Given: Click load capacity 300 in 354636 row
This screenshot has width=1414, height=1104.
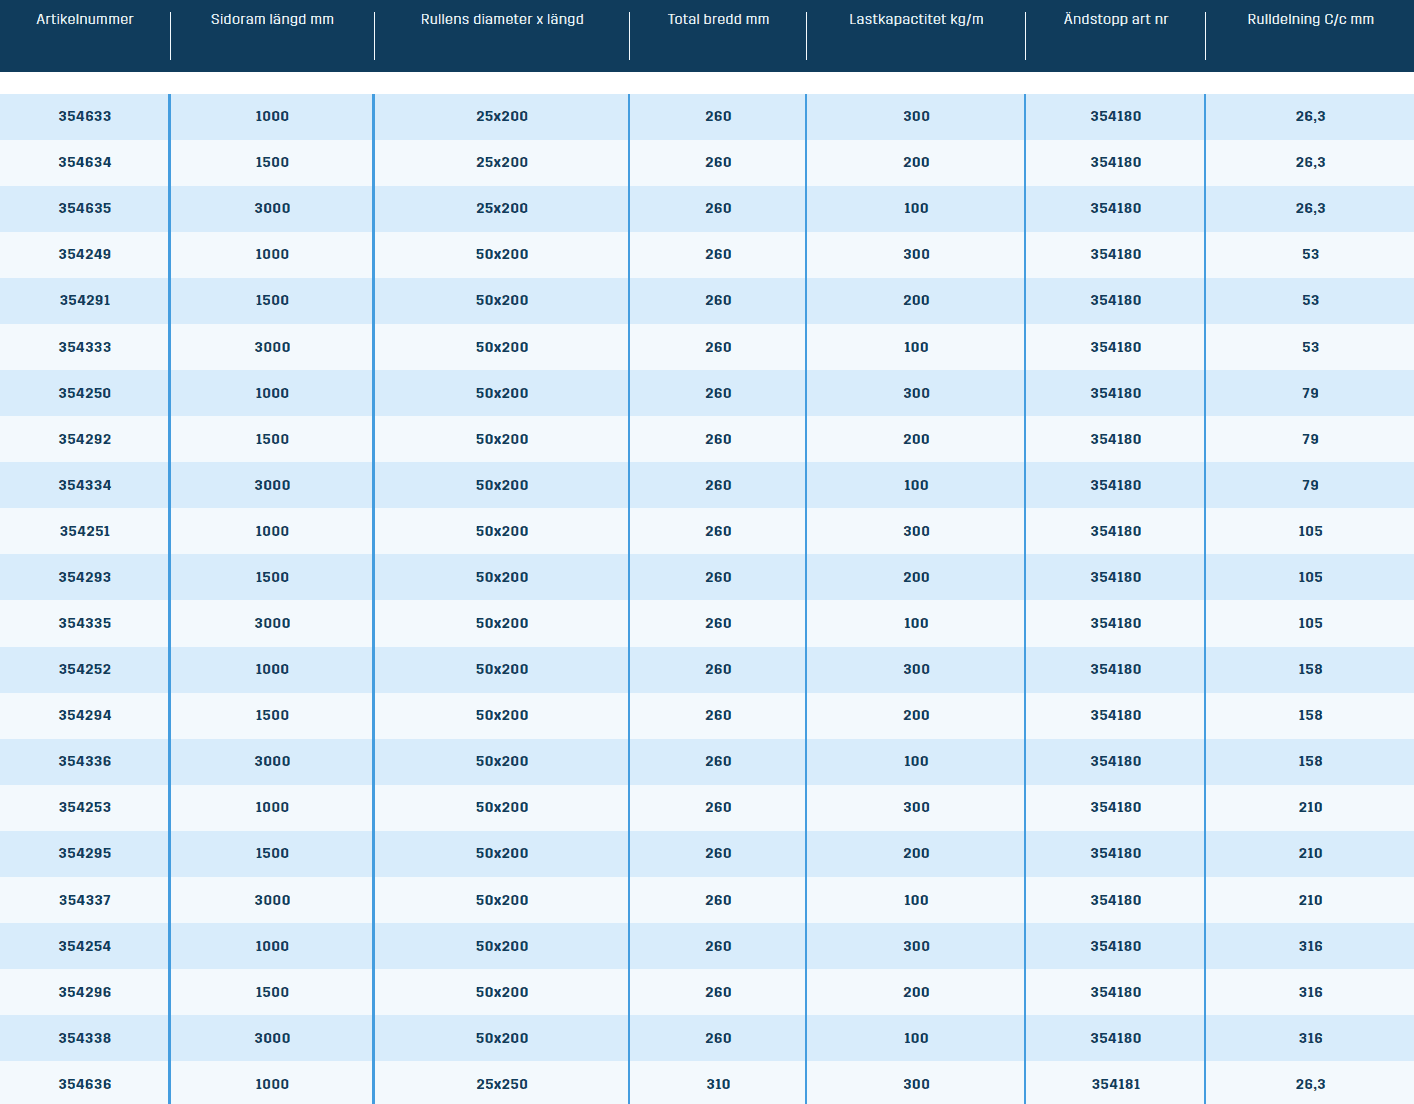Looking at the screenshot, I should pyautogui.click(x=916, y=1084).
